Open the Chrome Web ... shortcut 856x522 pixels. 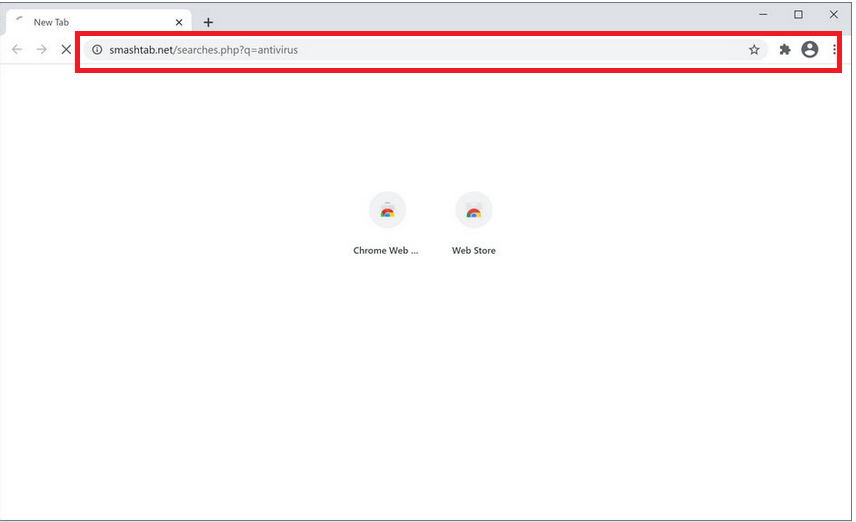click(387, 224)
